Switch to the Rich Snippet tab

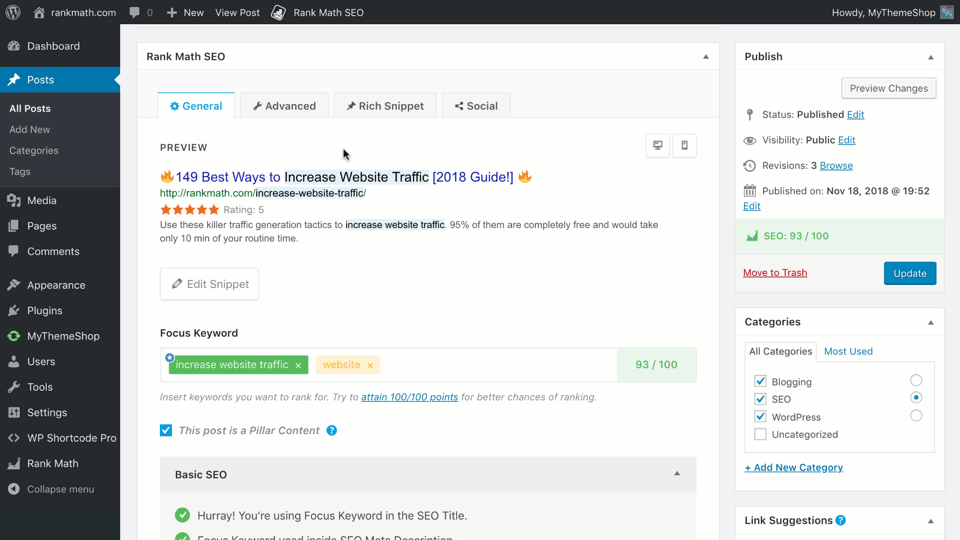coord(385,106)
